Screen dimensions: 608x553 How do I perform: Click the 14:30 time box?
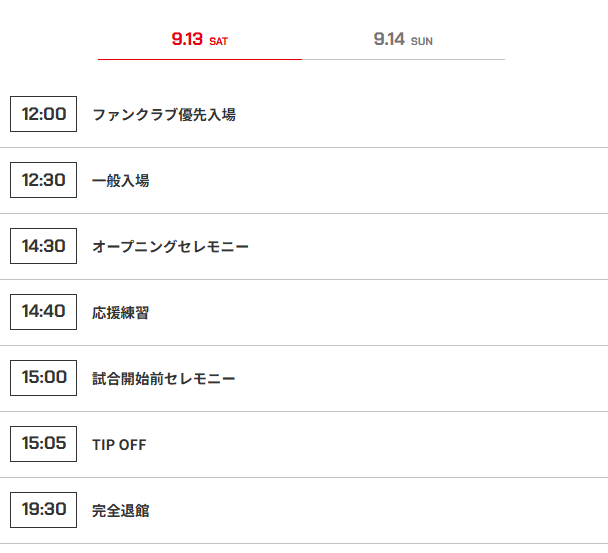point(43,246)
